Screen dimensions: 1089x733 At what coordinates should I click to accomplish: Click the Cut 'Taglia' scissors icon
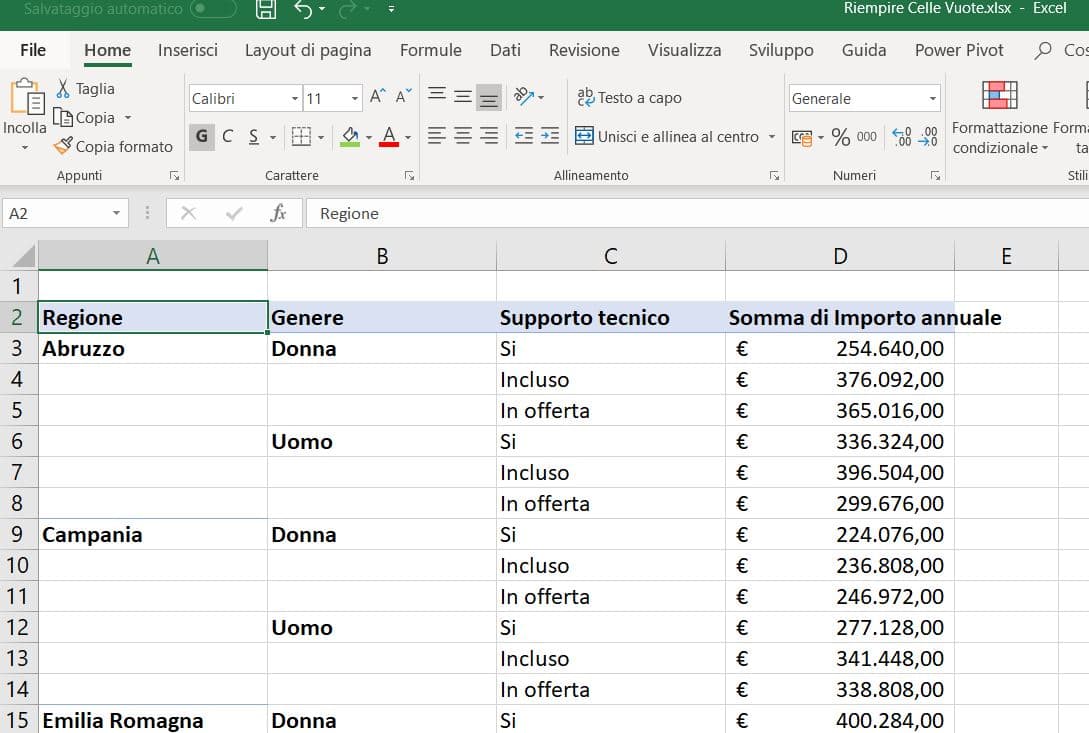pos(63,88)
